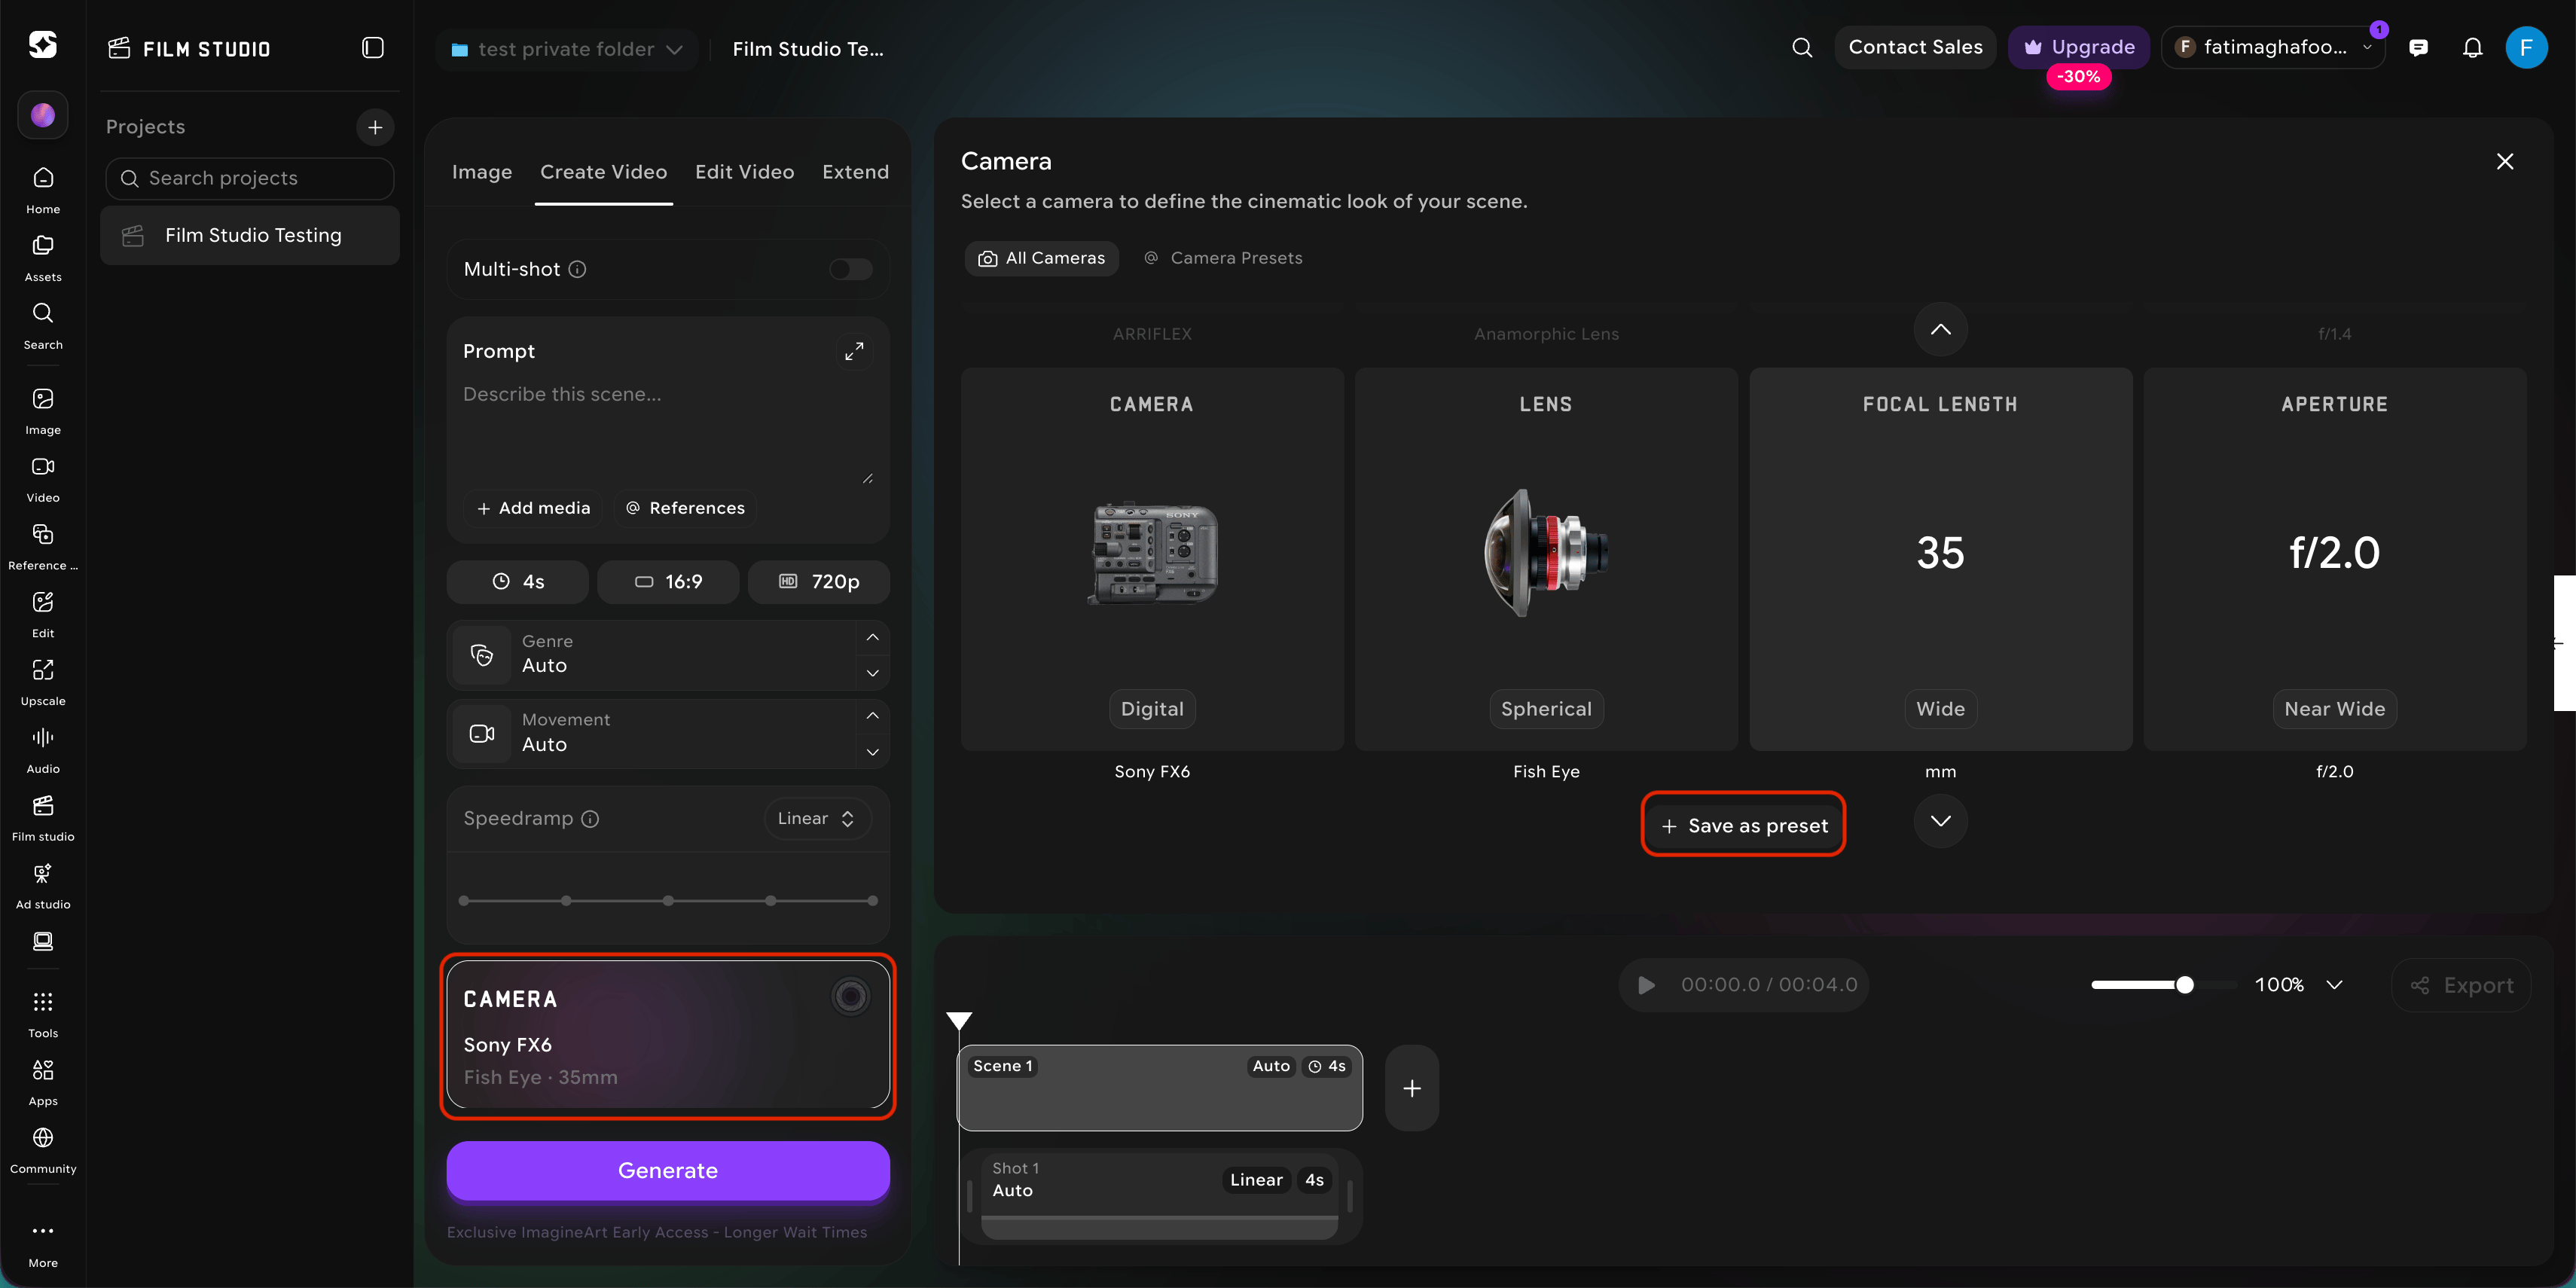2576x1288 pixels.
Task: Click the Contact Sales button
Action: (x=1915, y=47)
